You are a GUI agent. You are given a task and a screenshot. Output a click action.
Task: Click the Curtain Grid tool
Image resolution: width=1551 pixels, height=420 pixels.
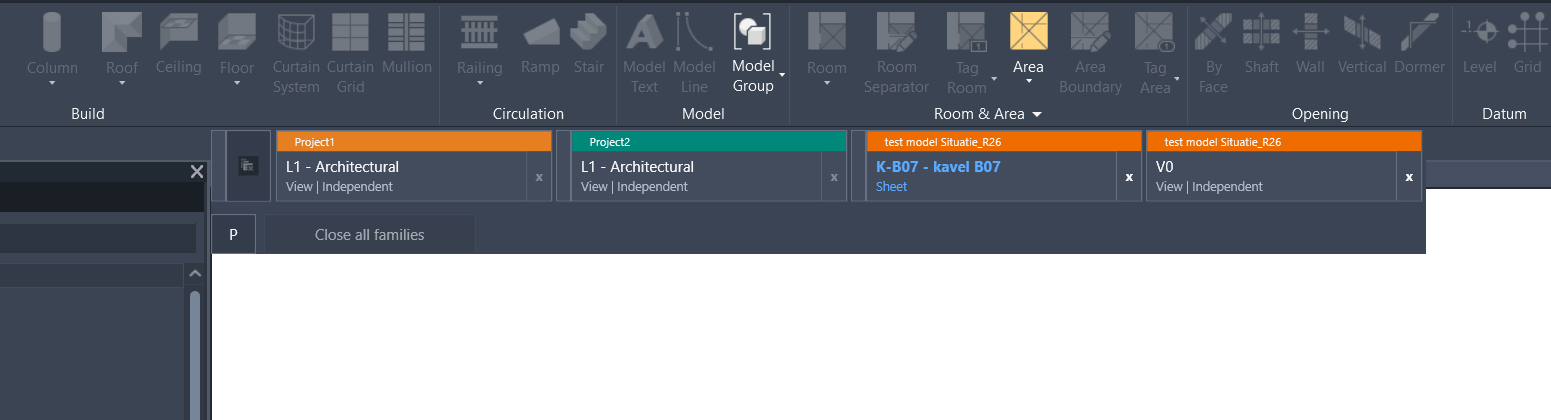point(350,33)
